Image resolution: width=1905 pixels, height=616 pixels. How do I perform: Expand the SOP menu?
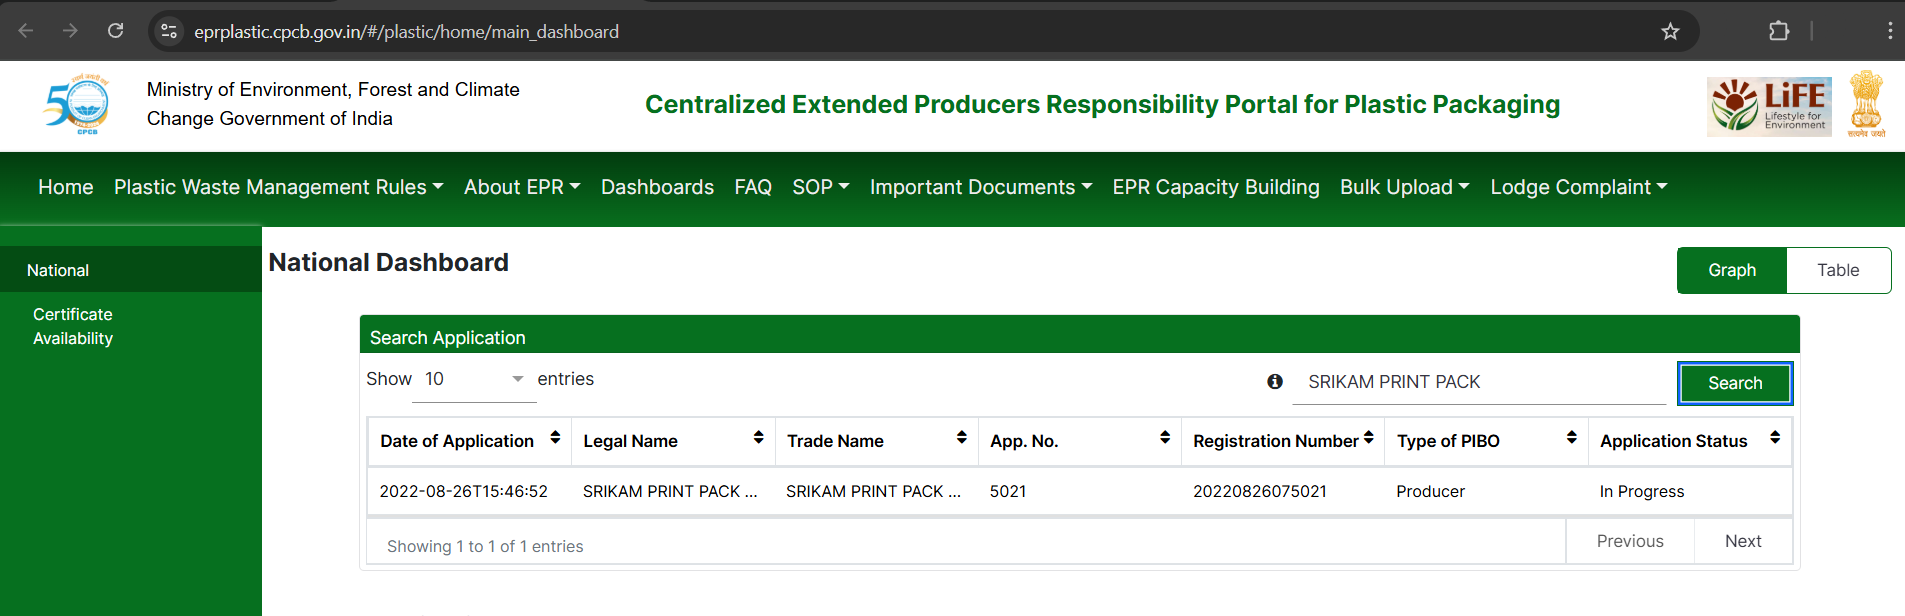coord(821,187)
